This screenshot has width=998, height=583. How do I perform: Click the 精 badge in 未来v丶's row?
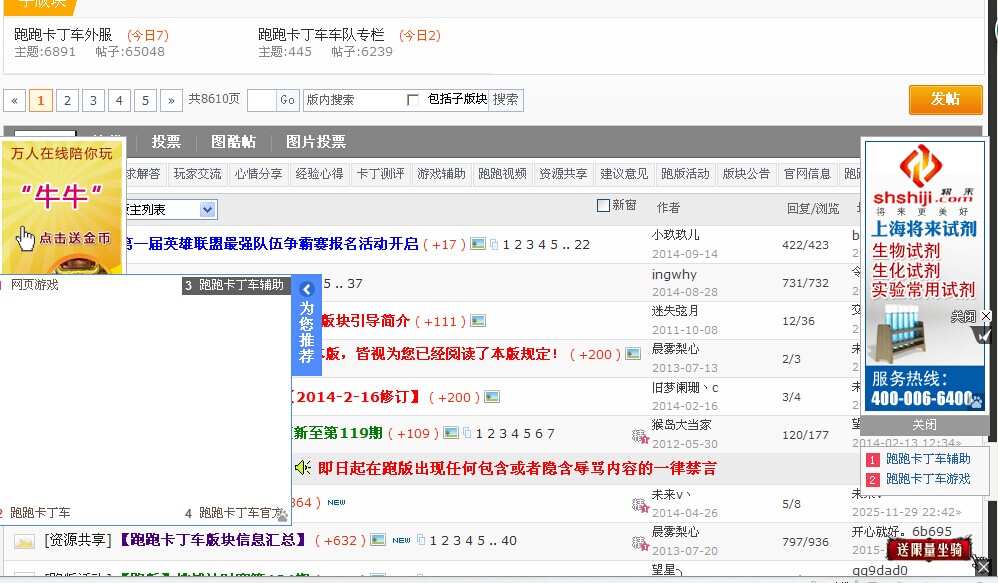[640, 505]
